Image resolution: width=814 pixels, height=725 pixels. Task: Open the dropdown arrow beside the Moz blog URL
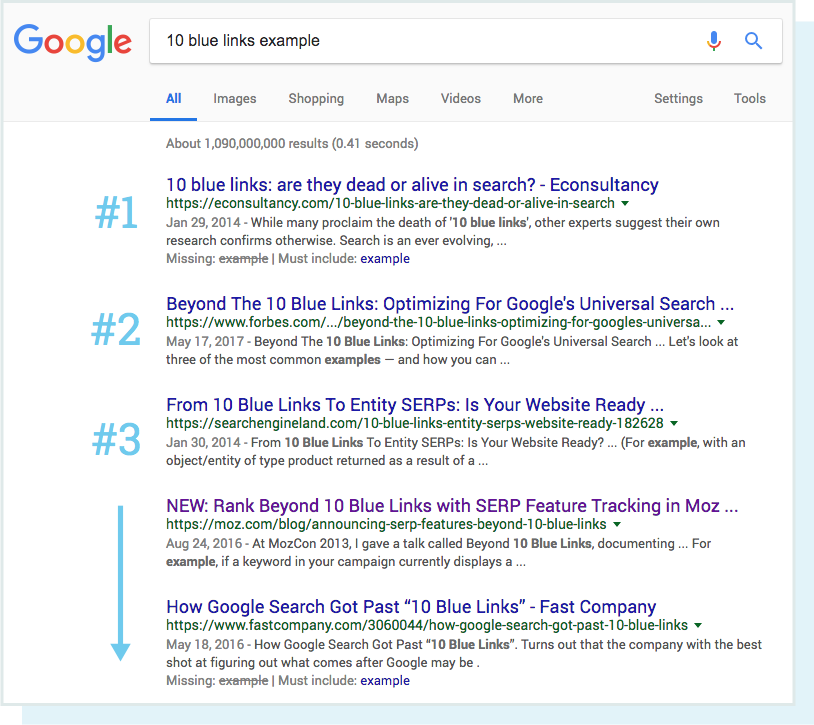click(618, 524)
